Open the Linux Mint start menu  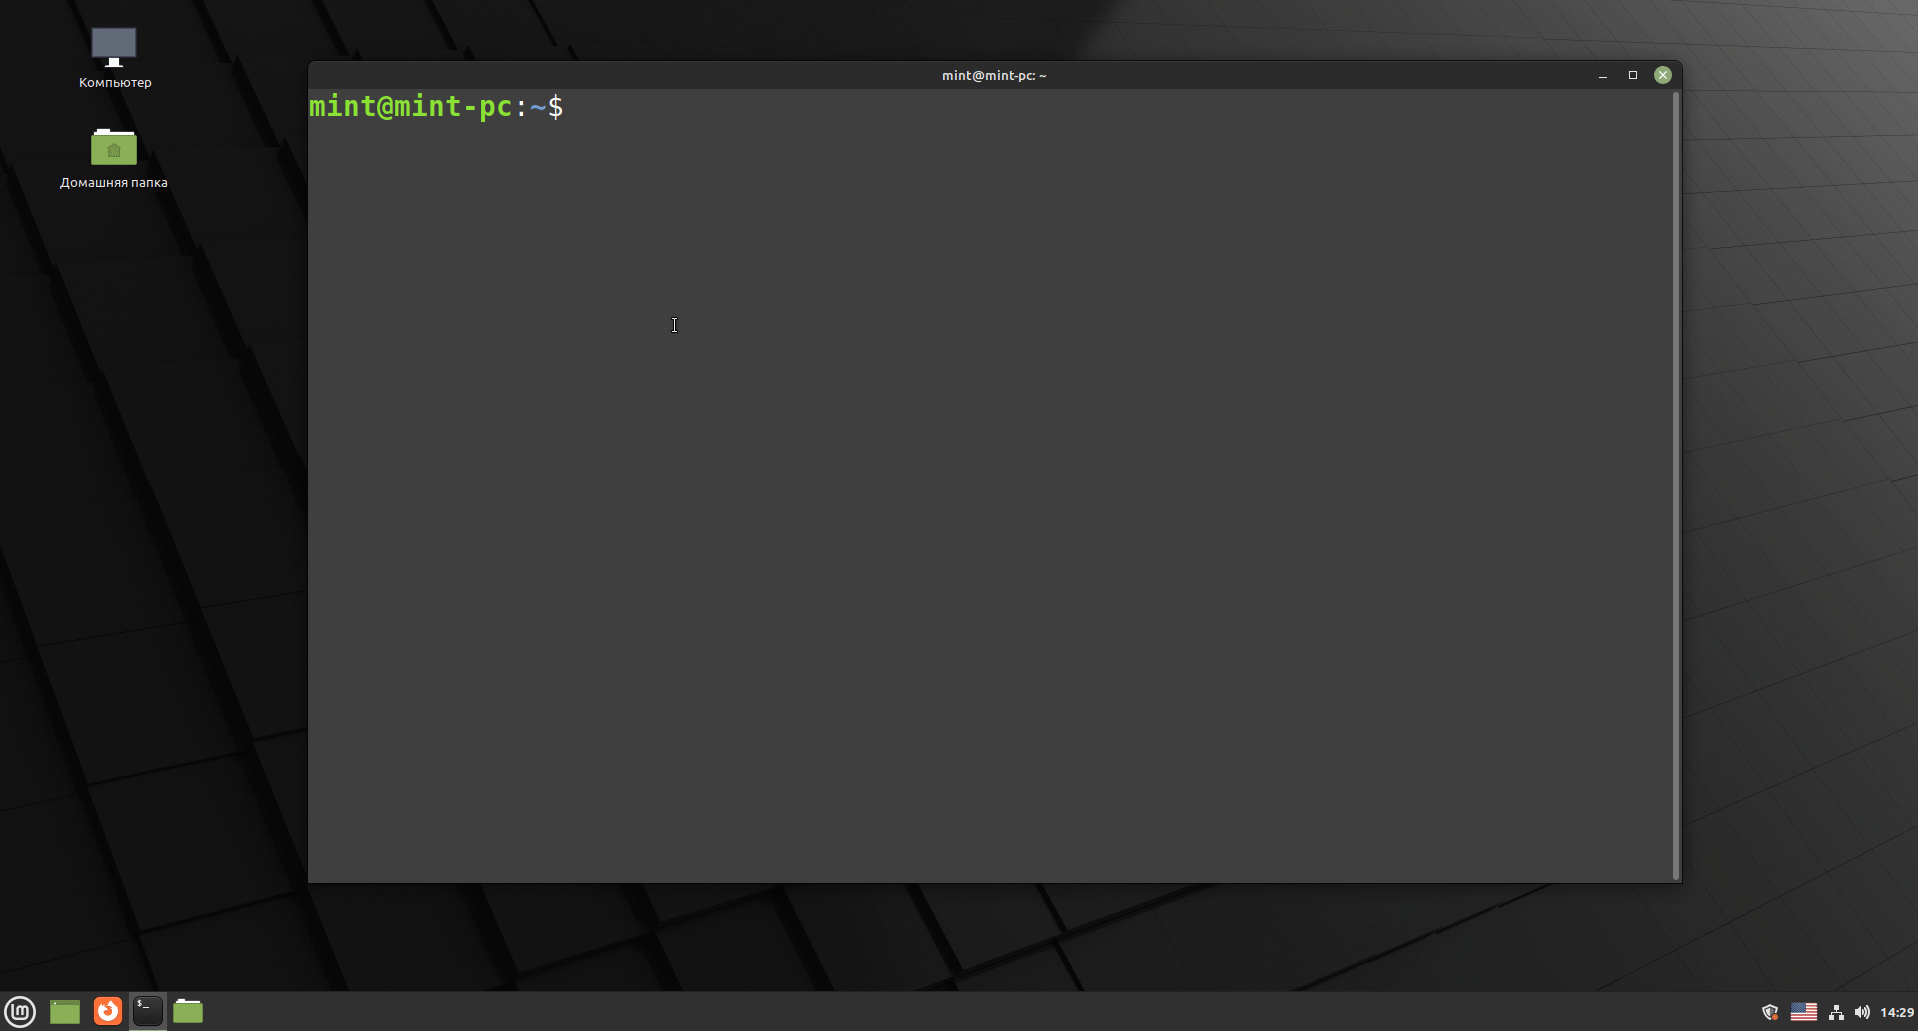point(20,1011)
